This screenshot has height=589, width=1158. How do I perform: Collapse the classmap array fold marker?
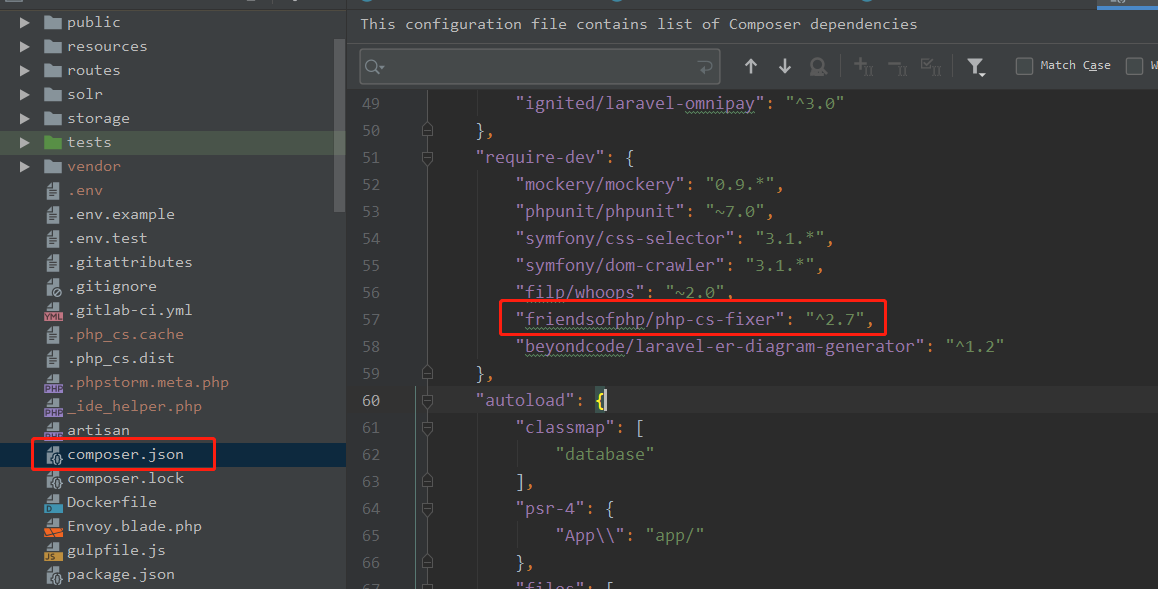point(427,427)
